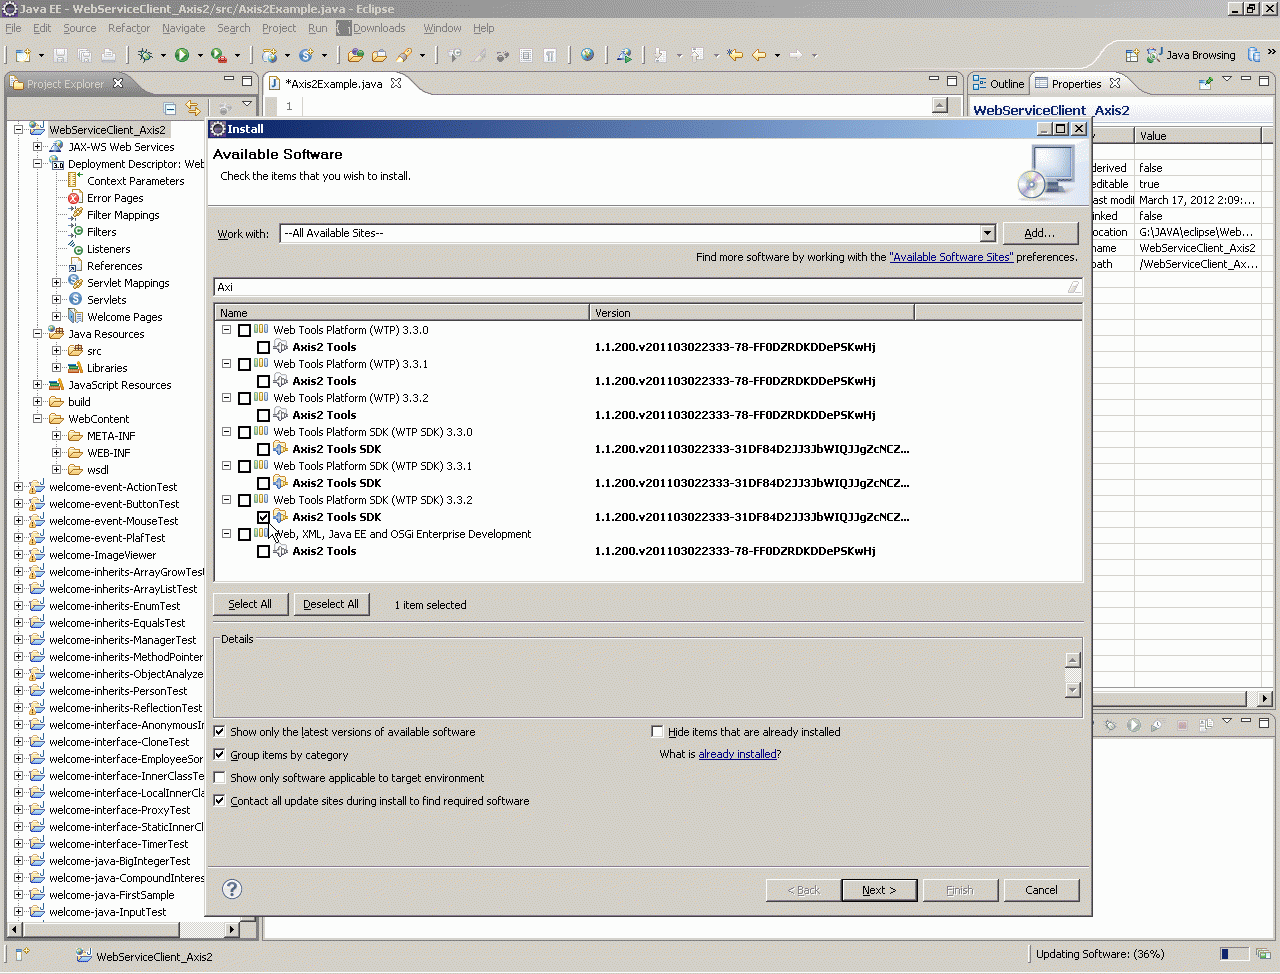Click the Save All toolbar icon
This screenshot has height=974, width=1280.
pos(84,55)
